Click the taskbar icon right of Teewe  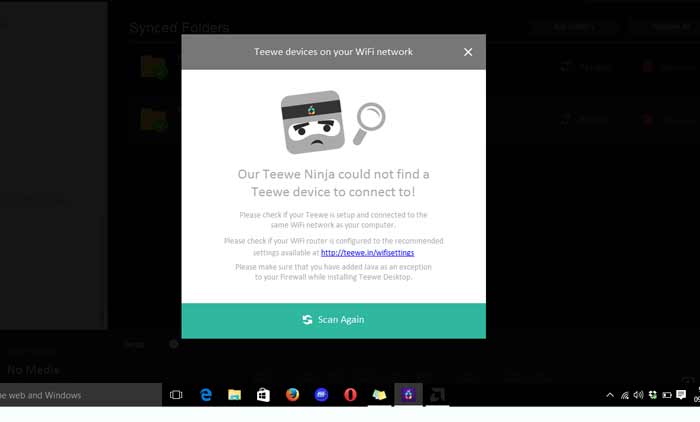(x=437, y=395)
